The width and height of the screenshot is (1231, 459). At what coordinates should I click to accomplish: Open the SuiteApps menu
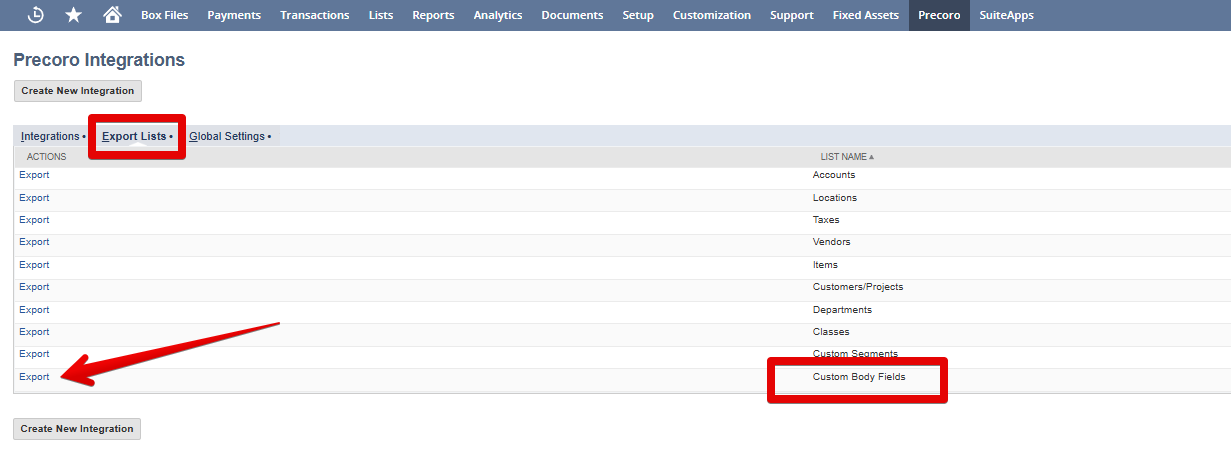pyautogui.click(x=1007, y=15)
